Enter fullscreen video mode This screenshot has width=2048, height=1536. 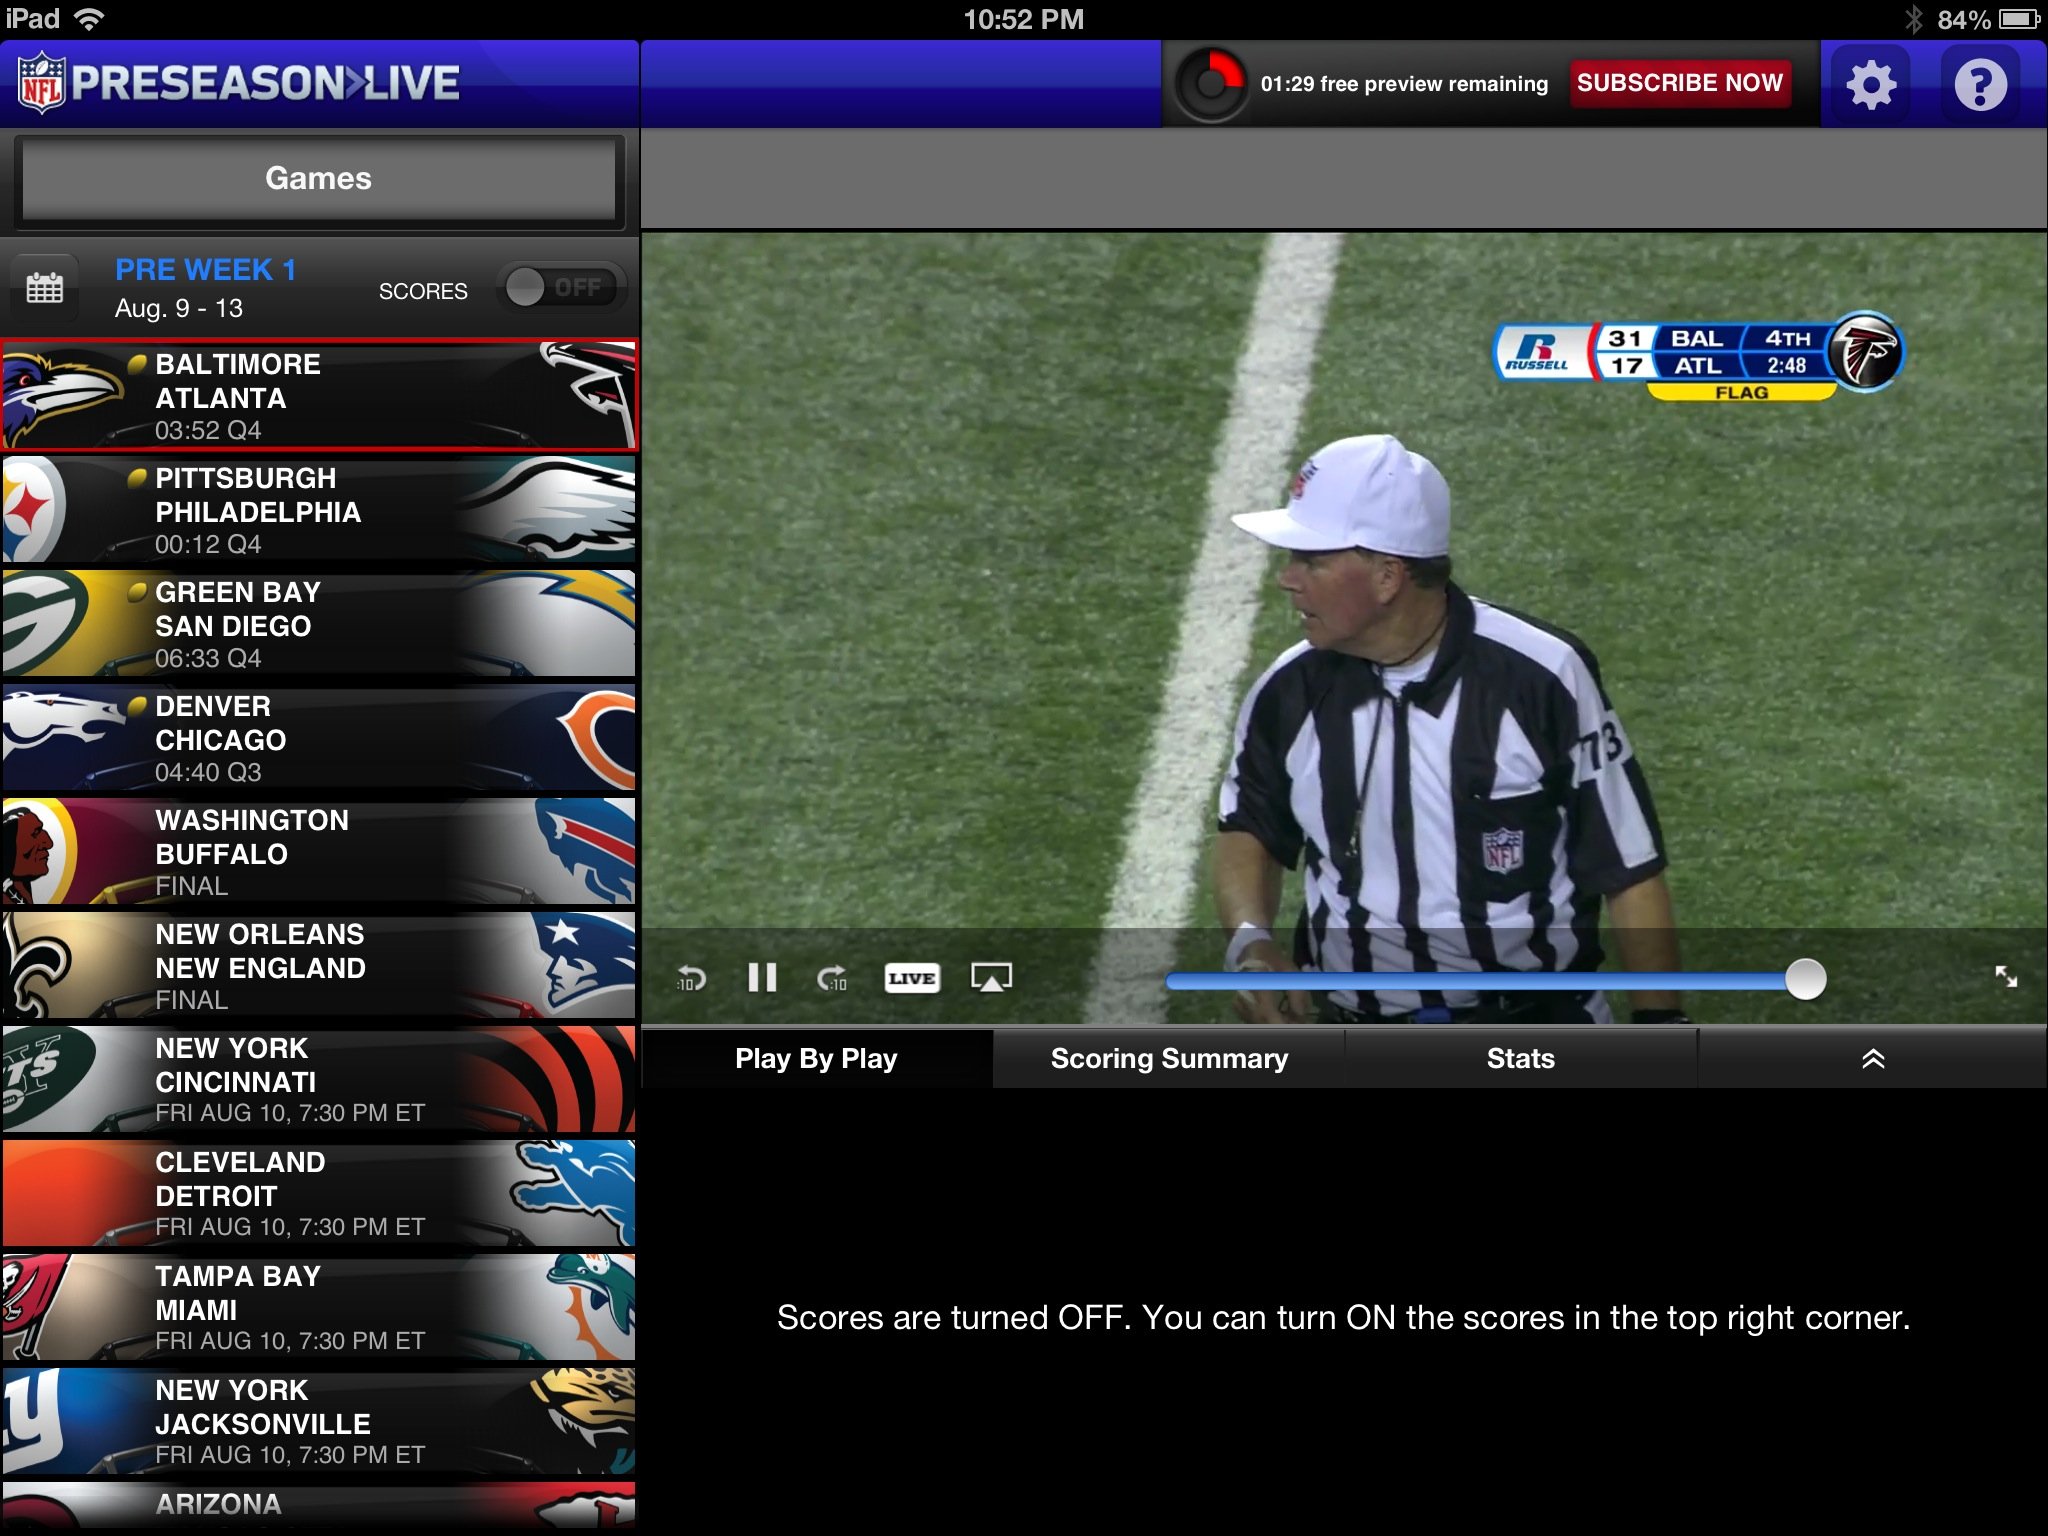pyautogui.click(x=2006, y=977)
